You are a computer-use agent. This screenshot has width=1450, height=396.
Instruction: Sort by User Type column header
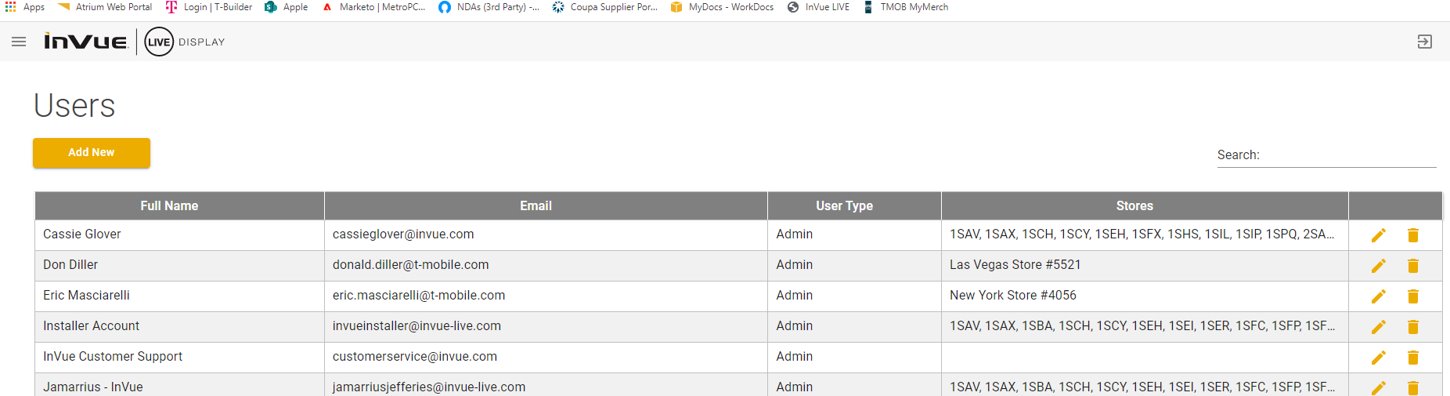[844, 206]
